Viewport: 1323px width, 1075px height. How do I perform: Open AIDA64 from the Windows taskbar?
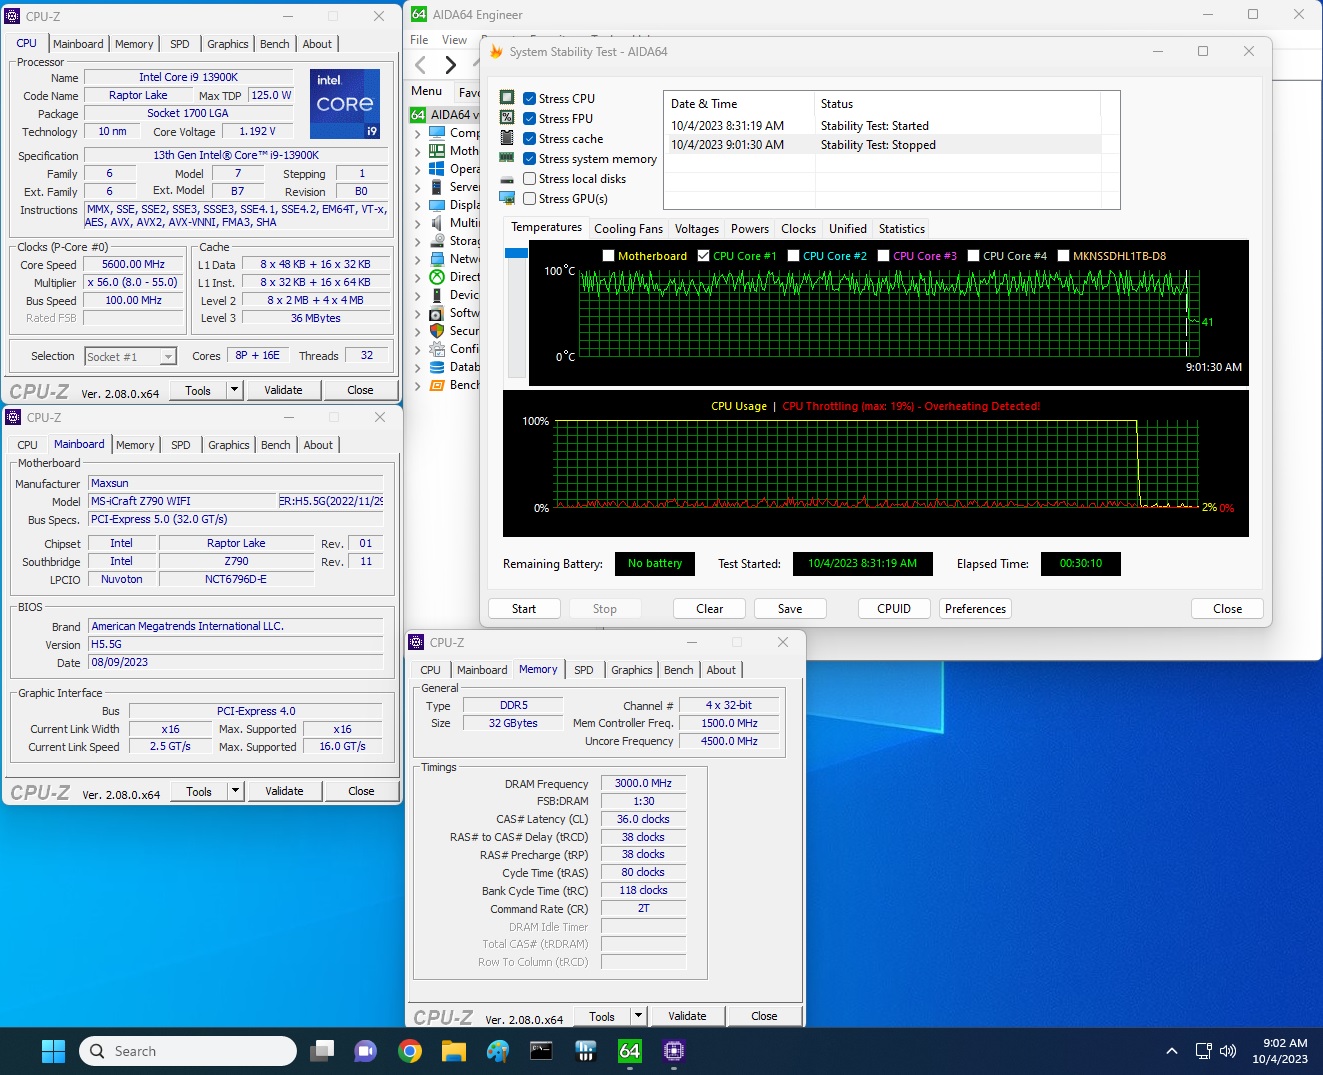click(629, 1051)
